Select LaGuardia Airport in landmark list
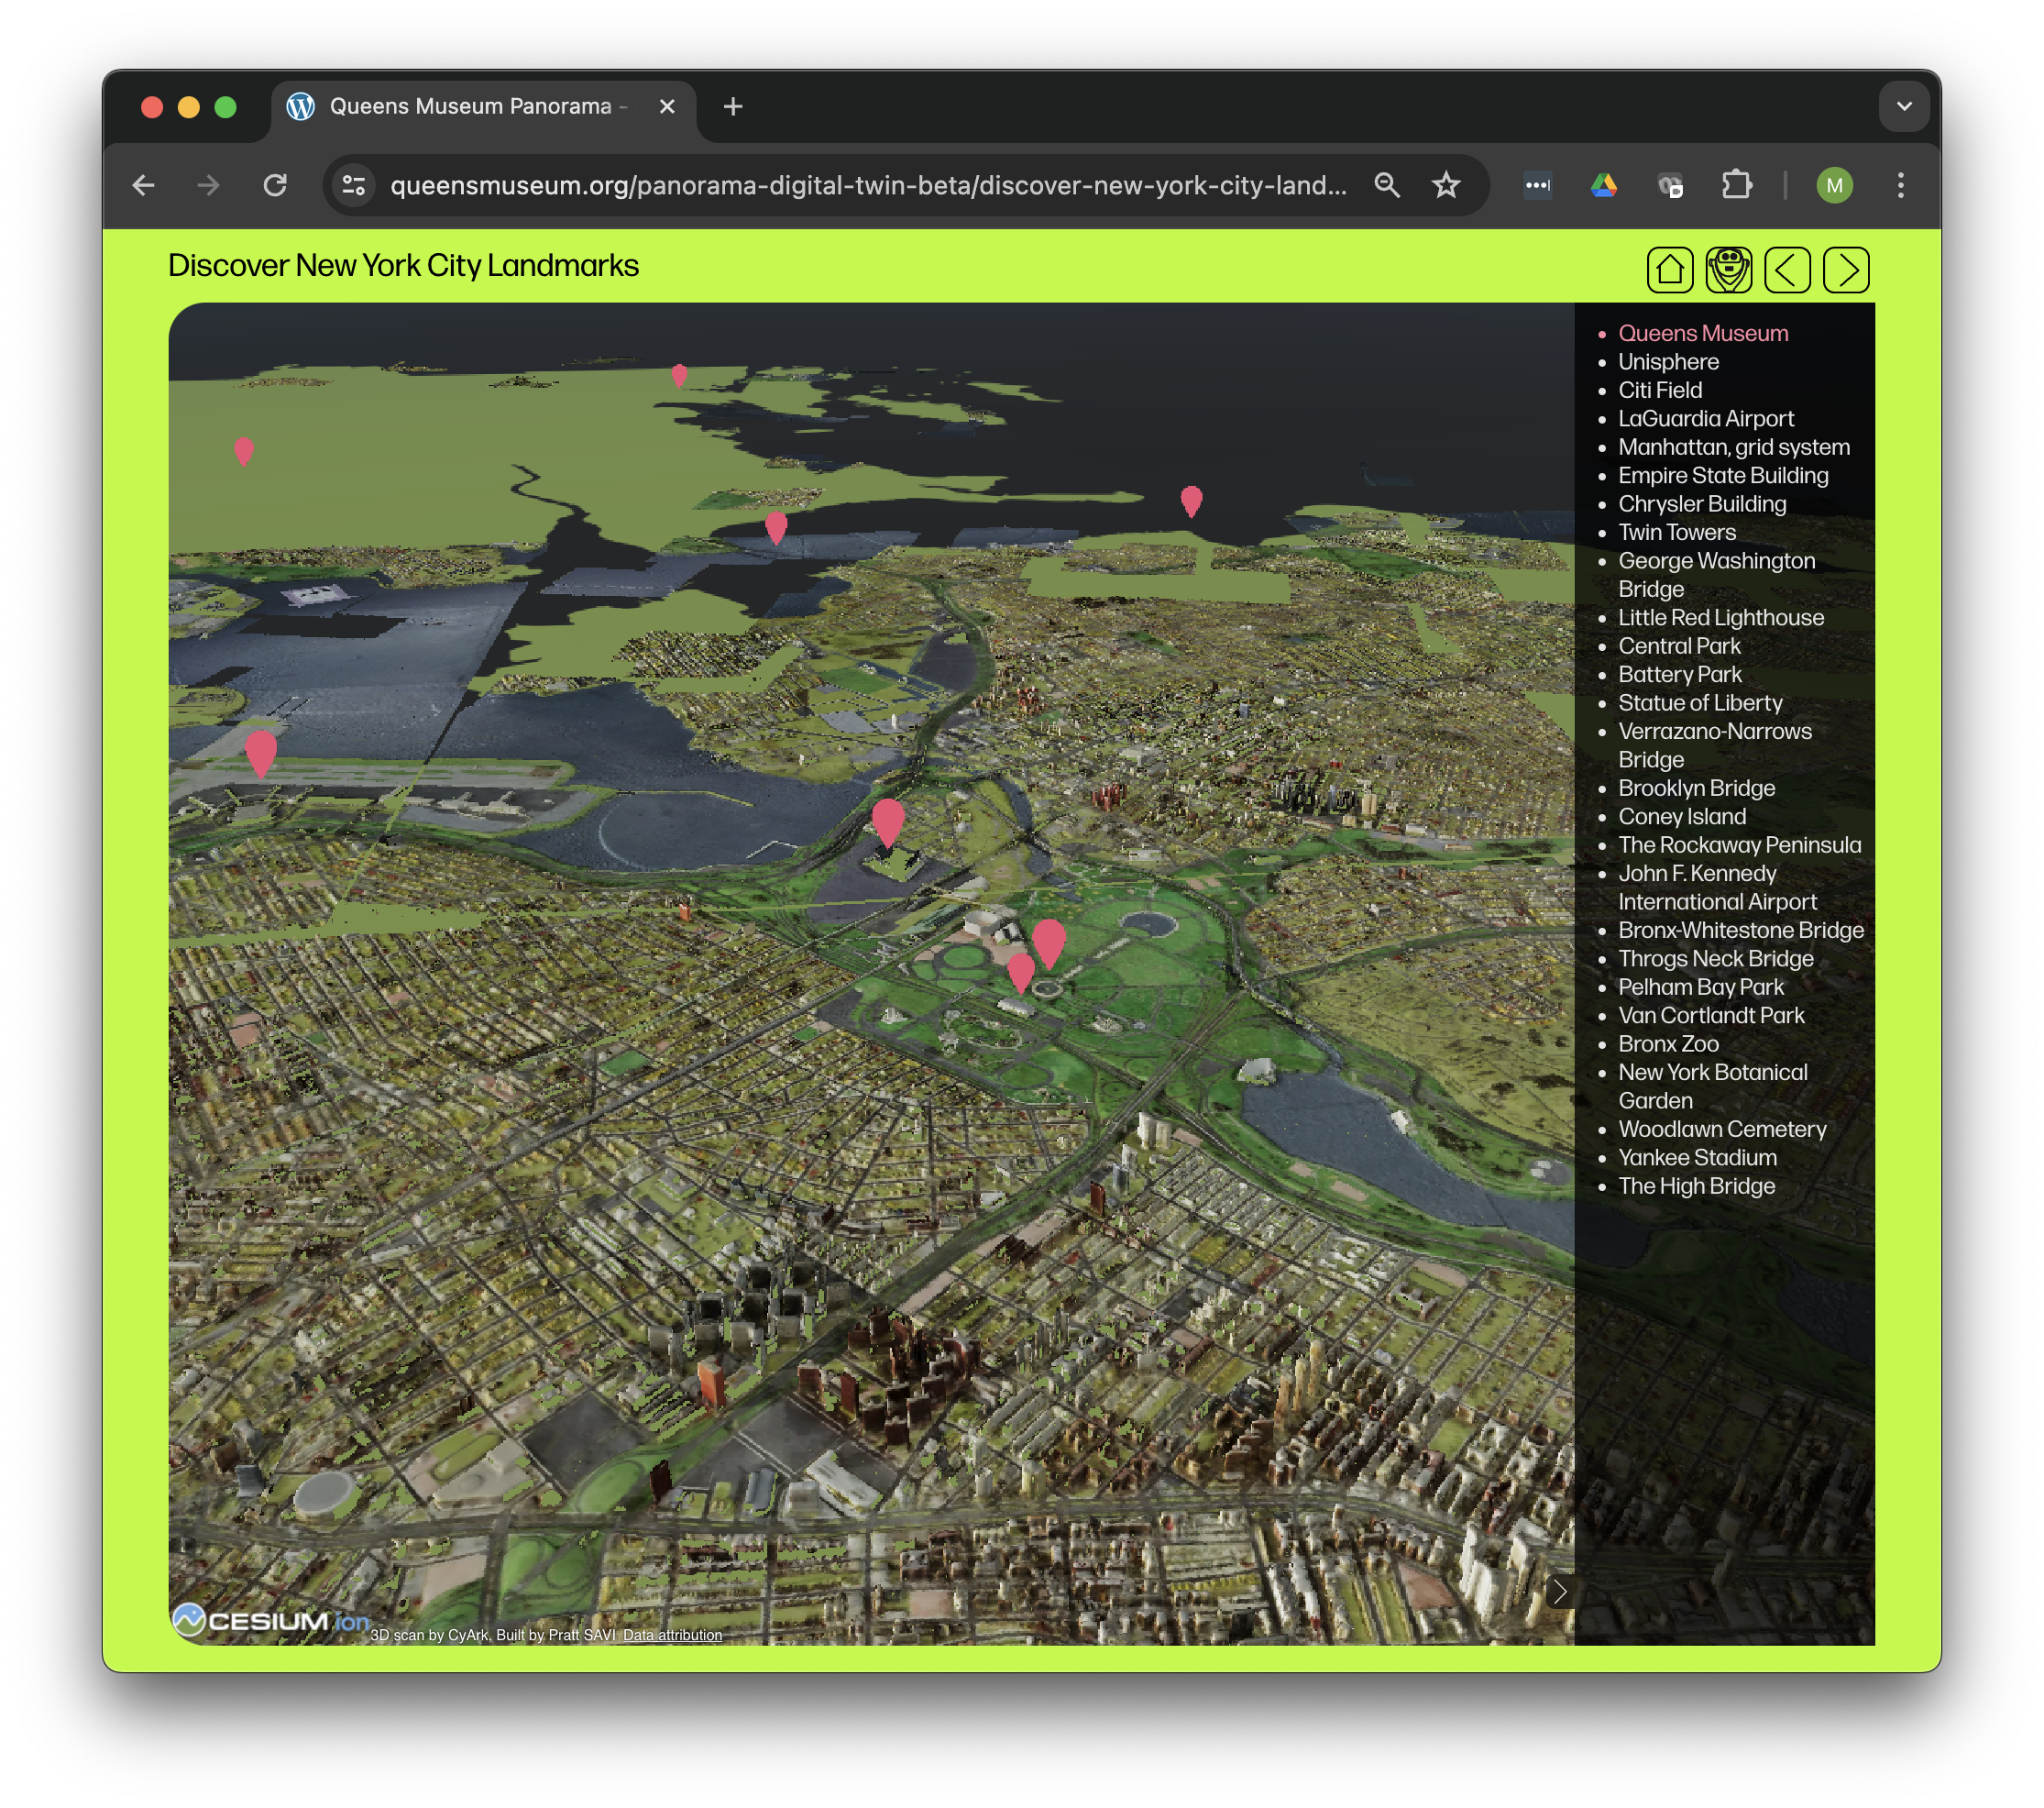The height and width of the screenshot is (1808, 2044). tap(1706, 418)
